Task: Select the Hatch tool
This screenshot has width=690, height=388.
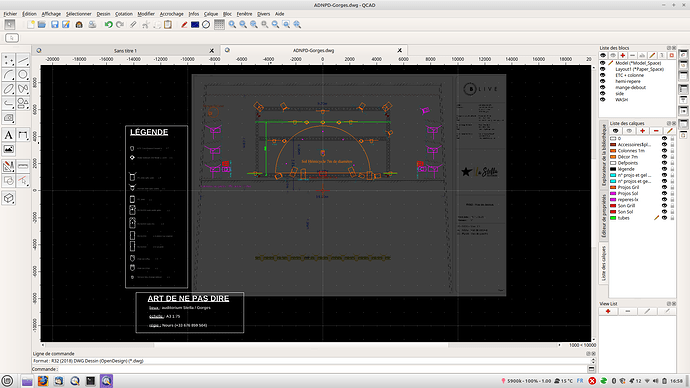Action: click(8, 118)
